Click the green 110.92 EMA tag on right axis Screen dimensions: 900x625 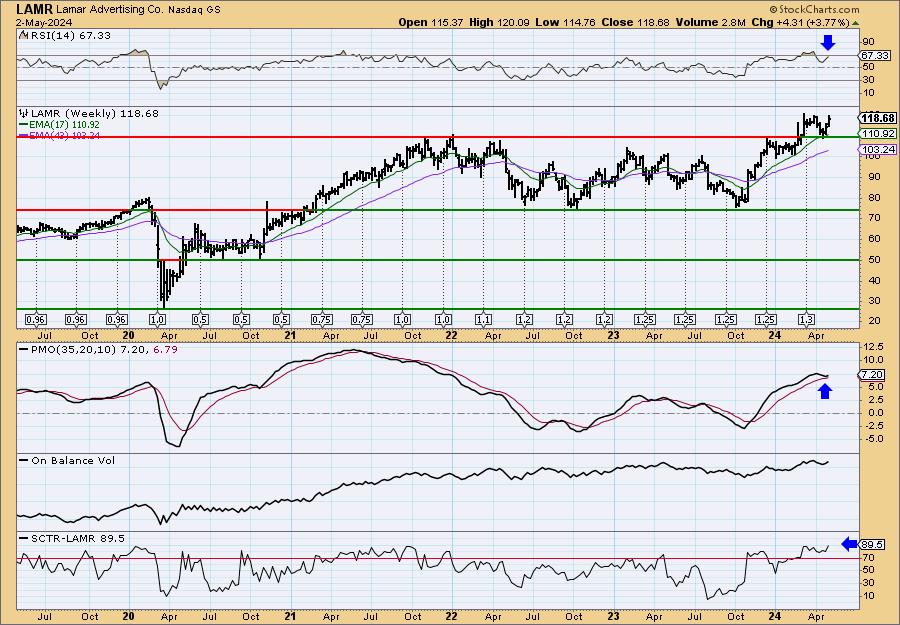click(x=878, y=133)
